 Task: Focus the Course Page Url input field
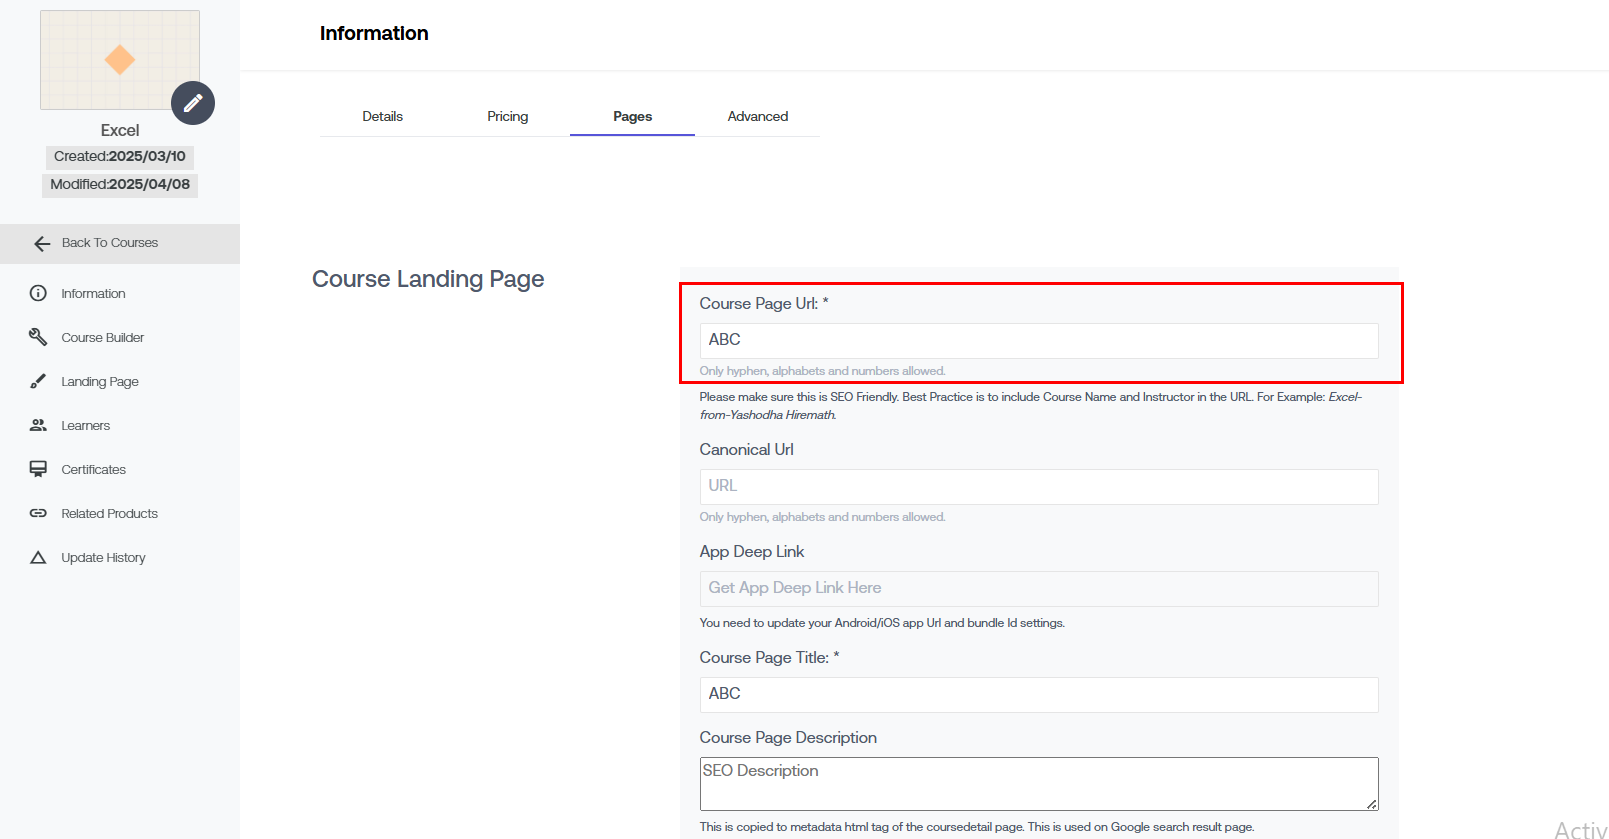1038,340
